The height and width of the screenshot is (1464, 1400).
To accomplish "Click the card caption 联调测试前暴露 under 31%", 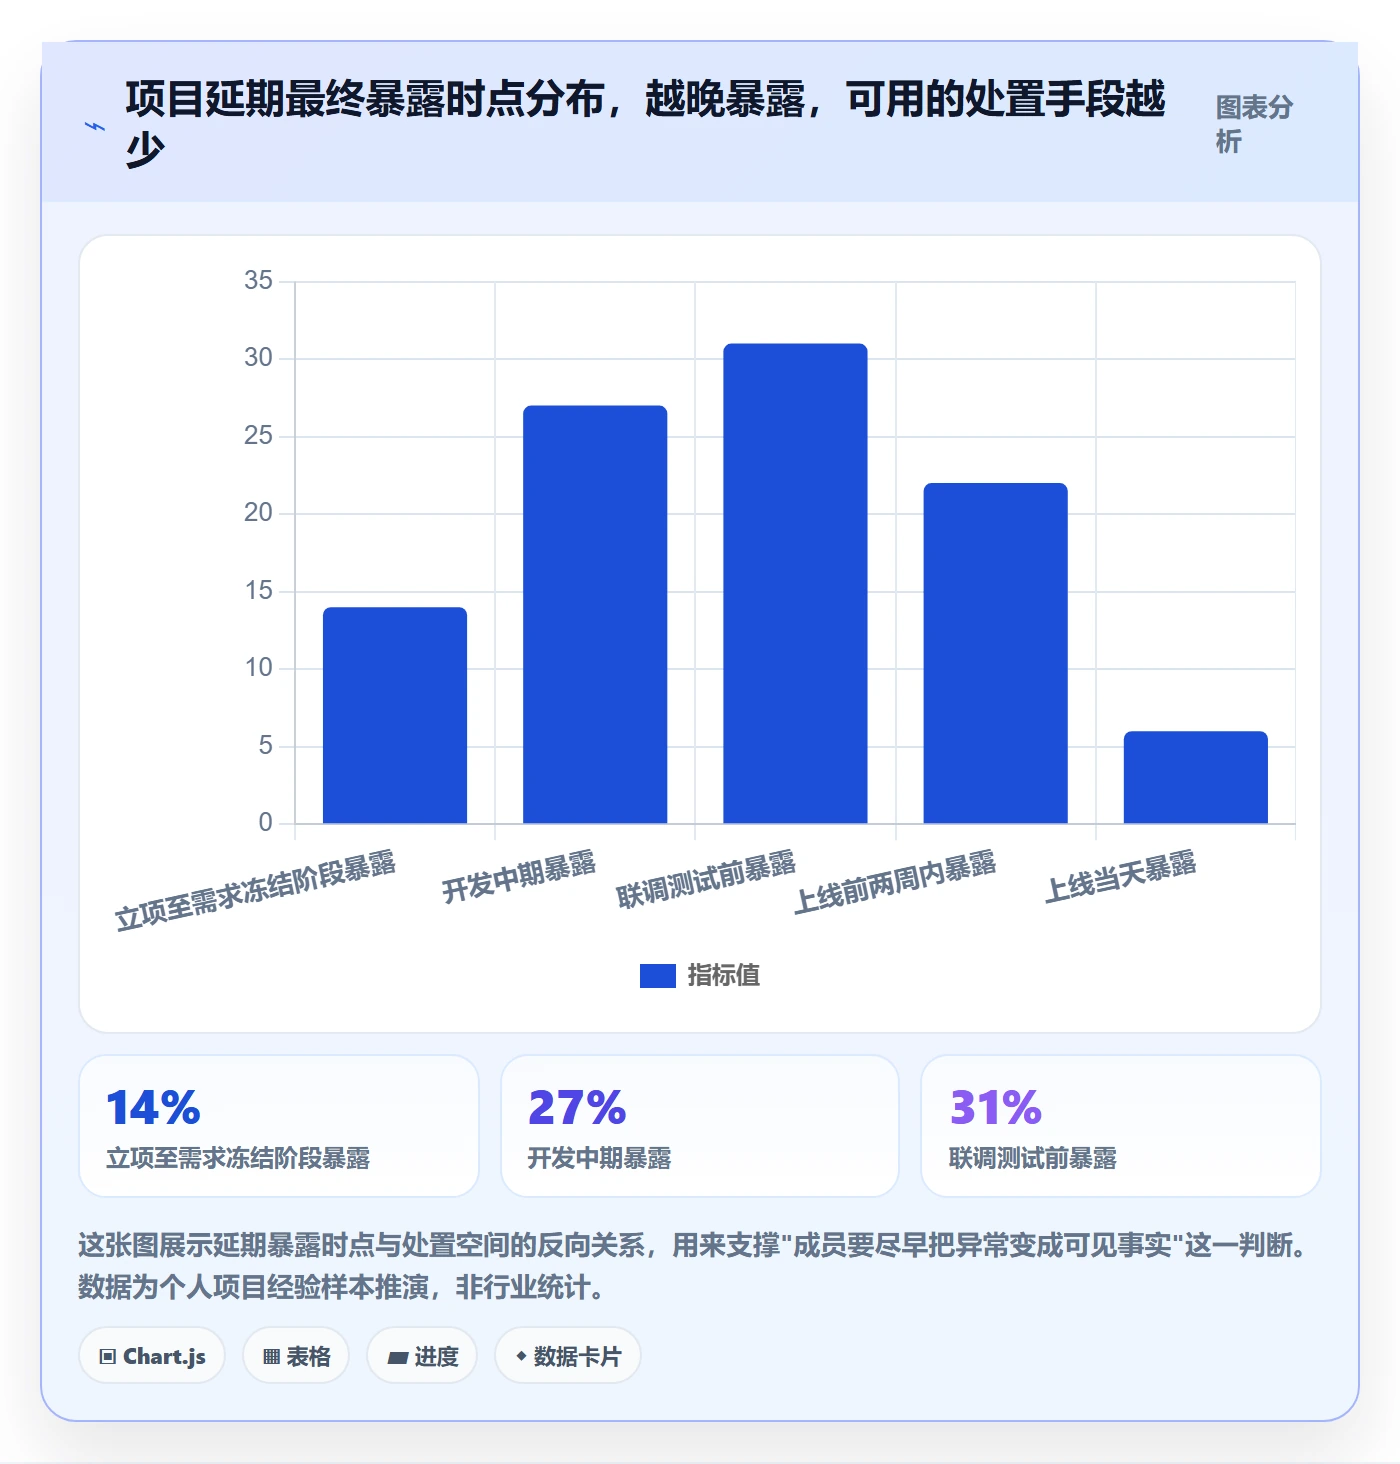I will click(x=1033, y=1158).
